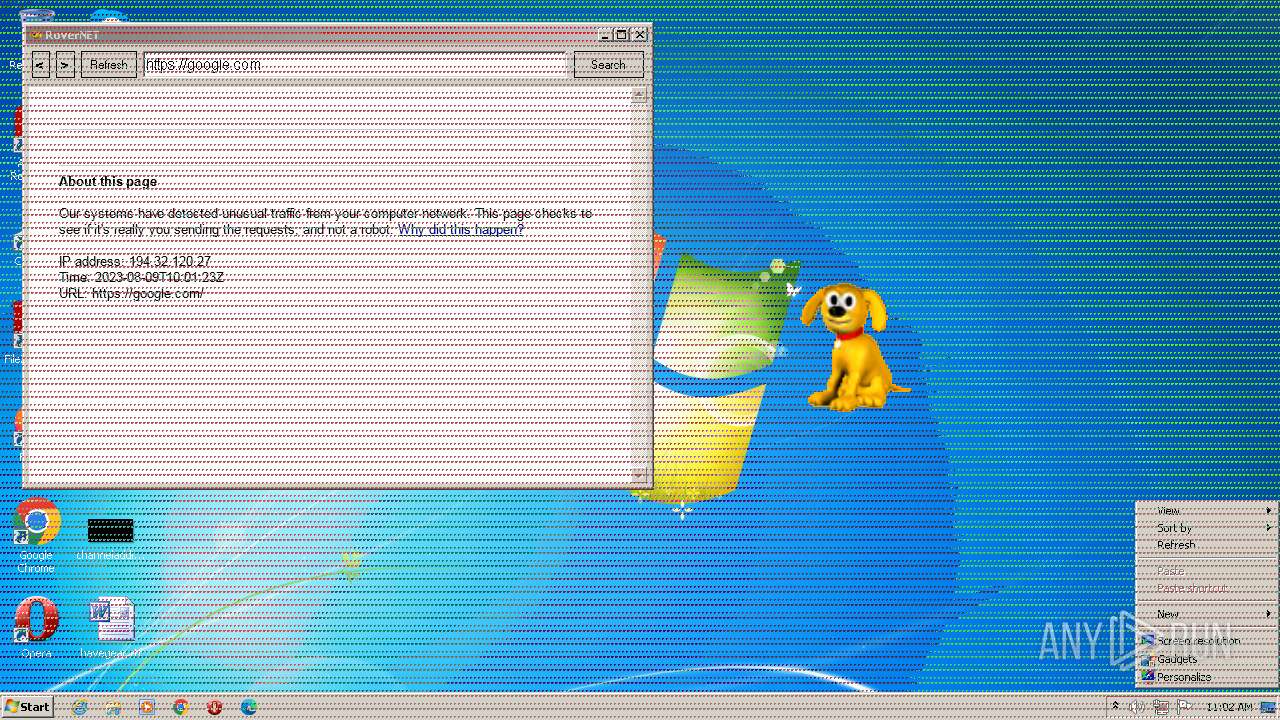Choose Refresh in the desktop context menu
1280x720 pixels.
point(1207,545)
